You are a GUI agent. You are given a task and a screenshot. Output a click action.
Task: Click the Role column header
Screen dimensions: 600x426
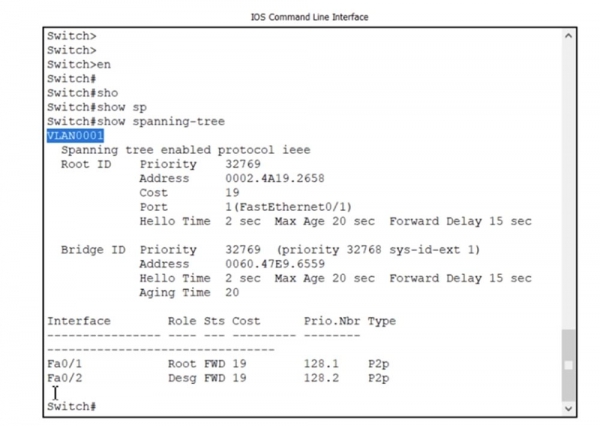(182, 321)
